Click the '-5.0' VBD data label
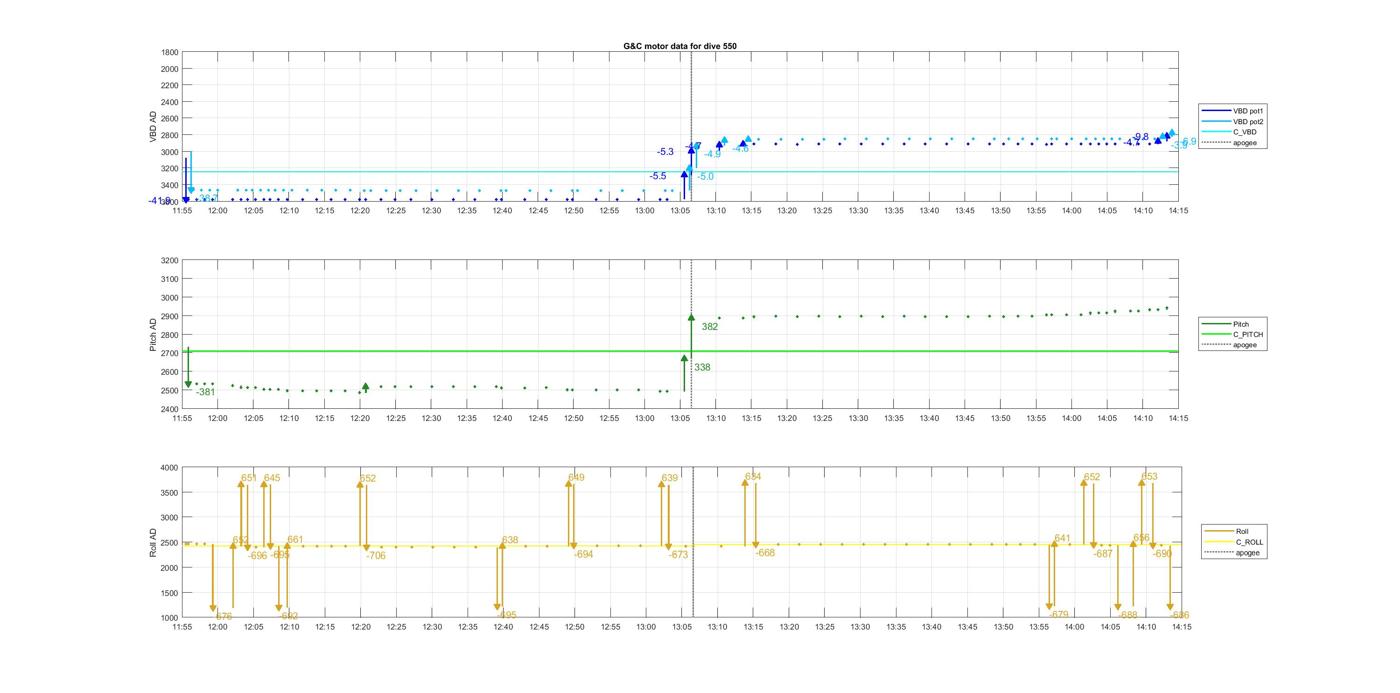The image size is (1400, 693). tap(705, 177)
